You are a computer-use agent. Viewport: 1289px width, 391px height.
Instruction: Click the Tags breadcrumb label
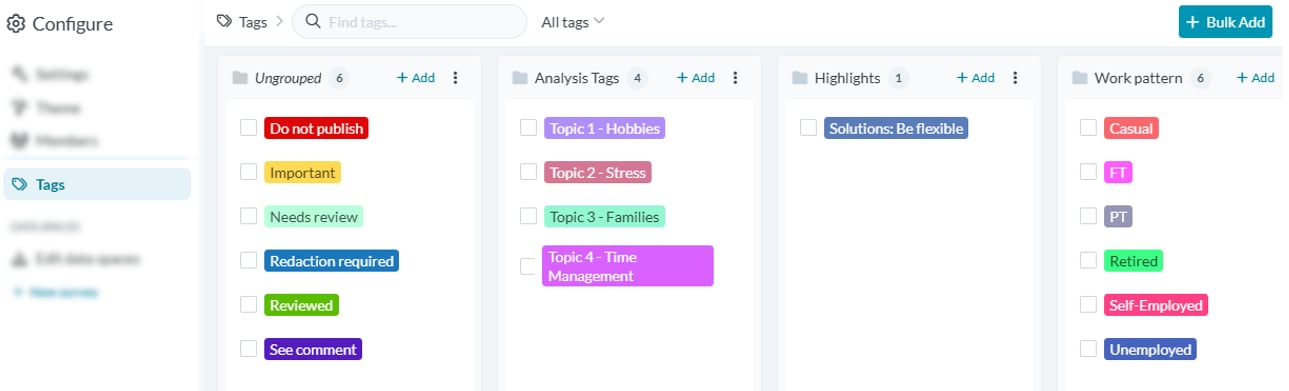coord(253,21)
